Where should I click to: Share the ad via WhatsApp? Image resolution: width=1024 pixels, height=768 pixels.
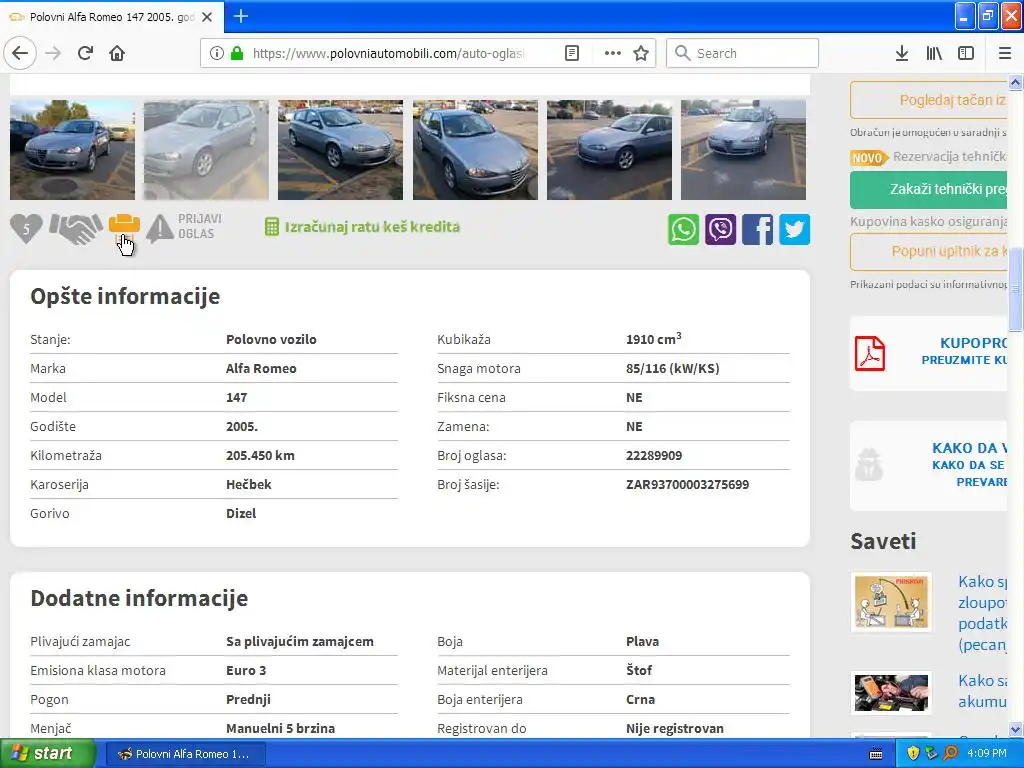pyautogui.click(x=683, y=229)
